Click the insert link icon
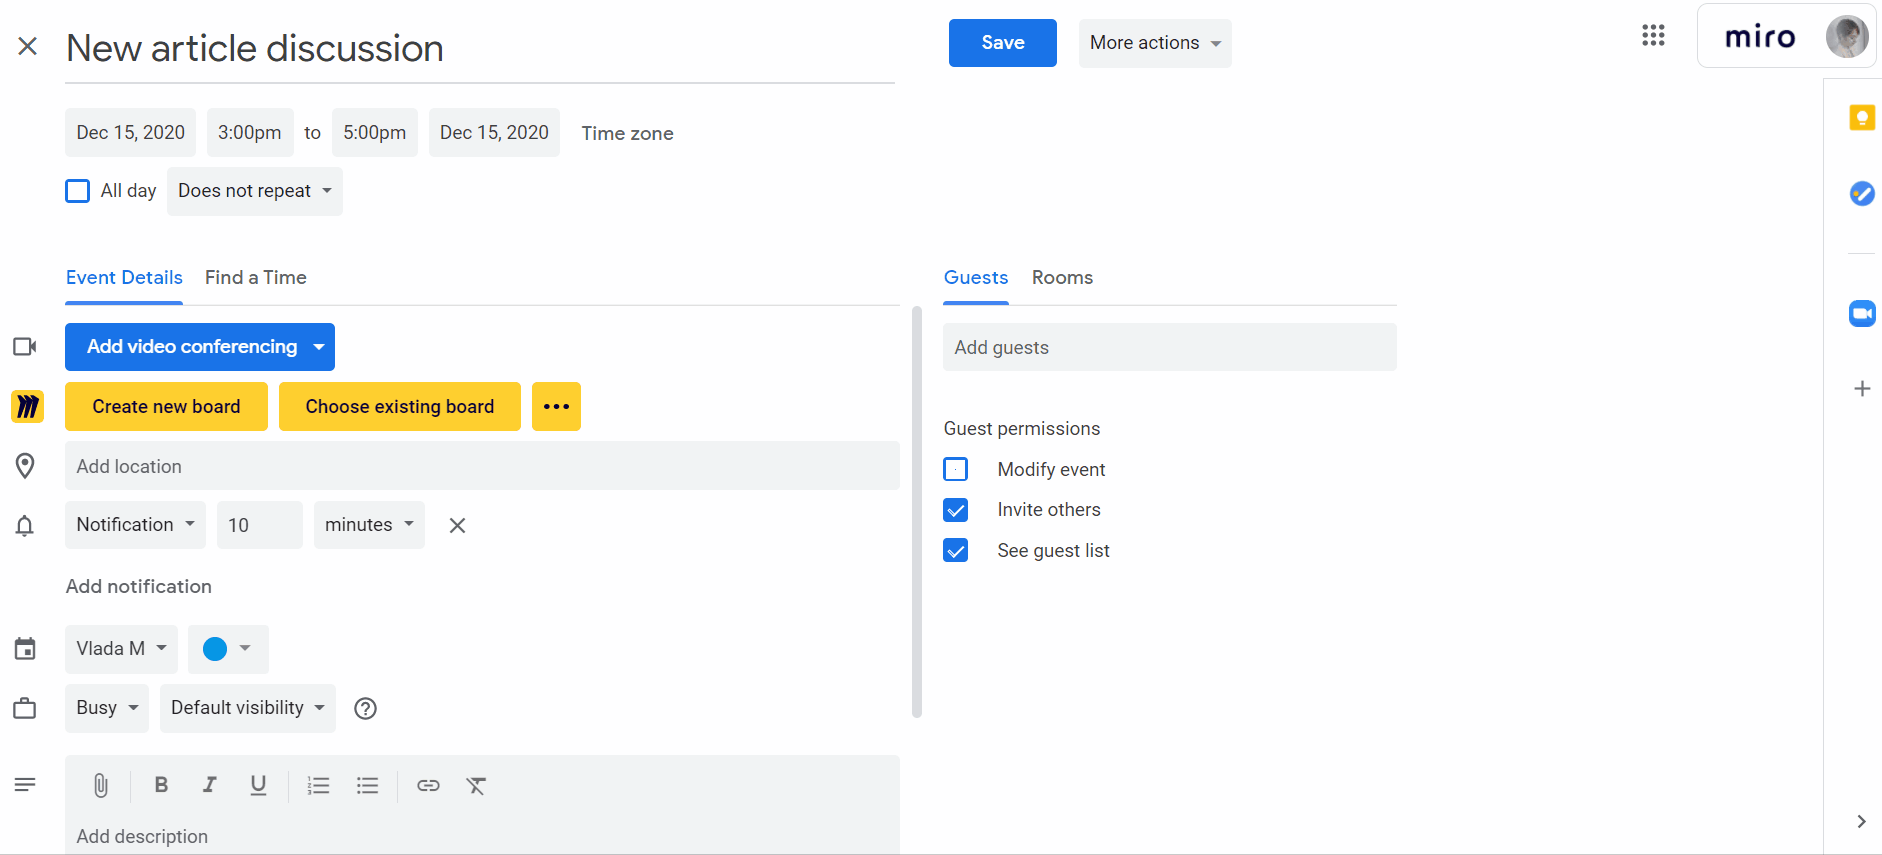Image resolution: width=1882 pixels, height=855 pixels. (428, 786)
